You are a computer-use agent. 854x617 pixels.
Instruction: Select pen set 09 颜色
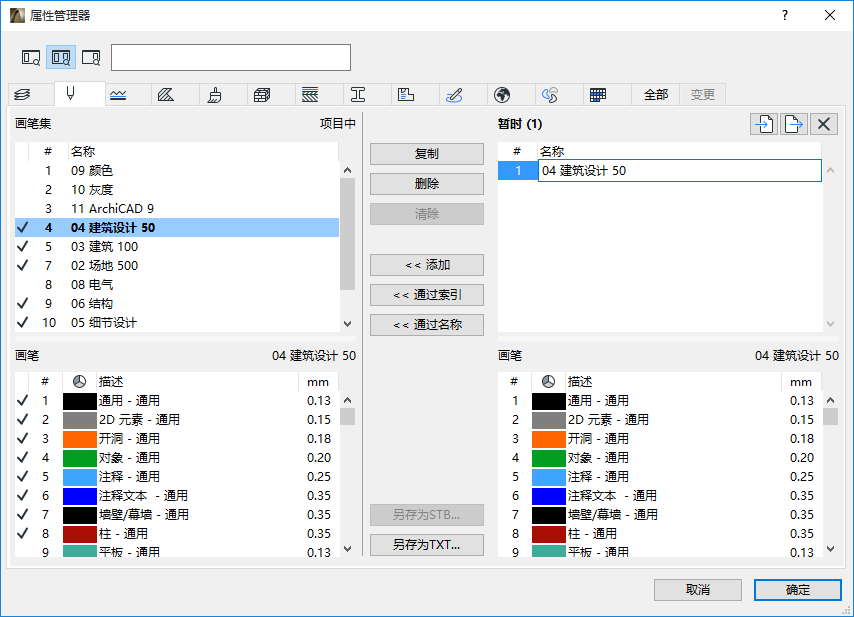click(x=177, y=170)
